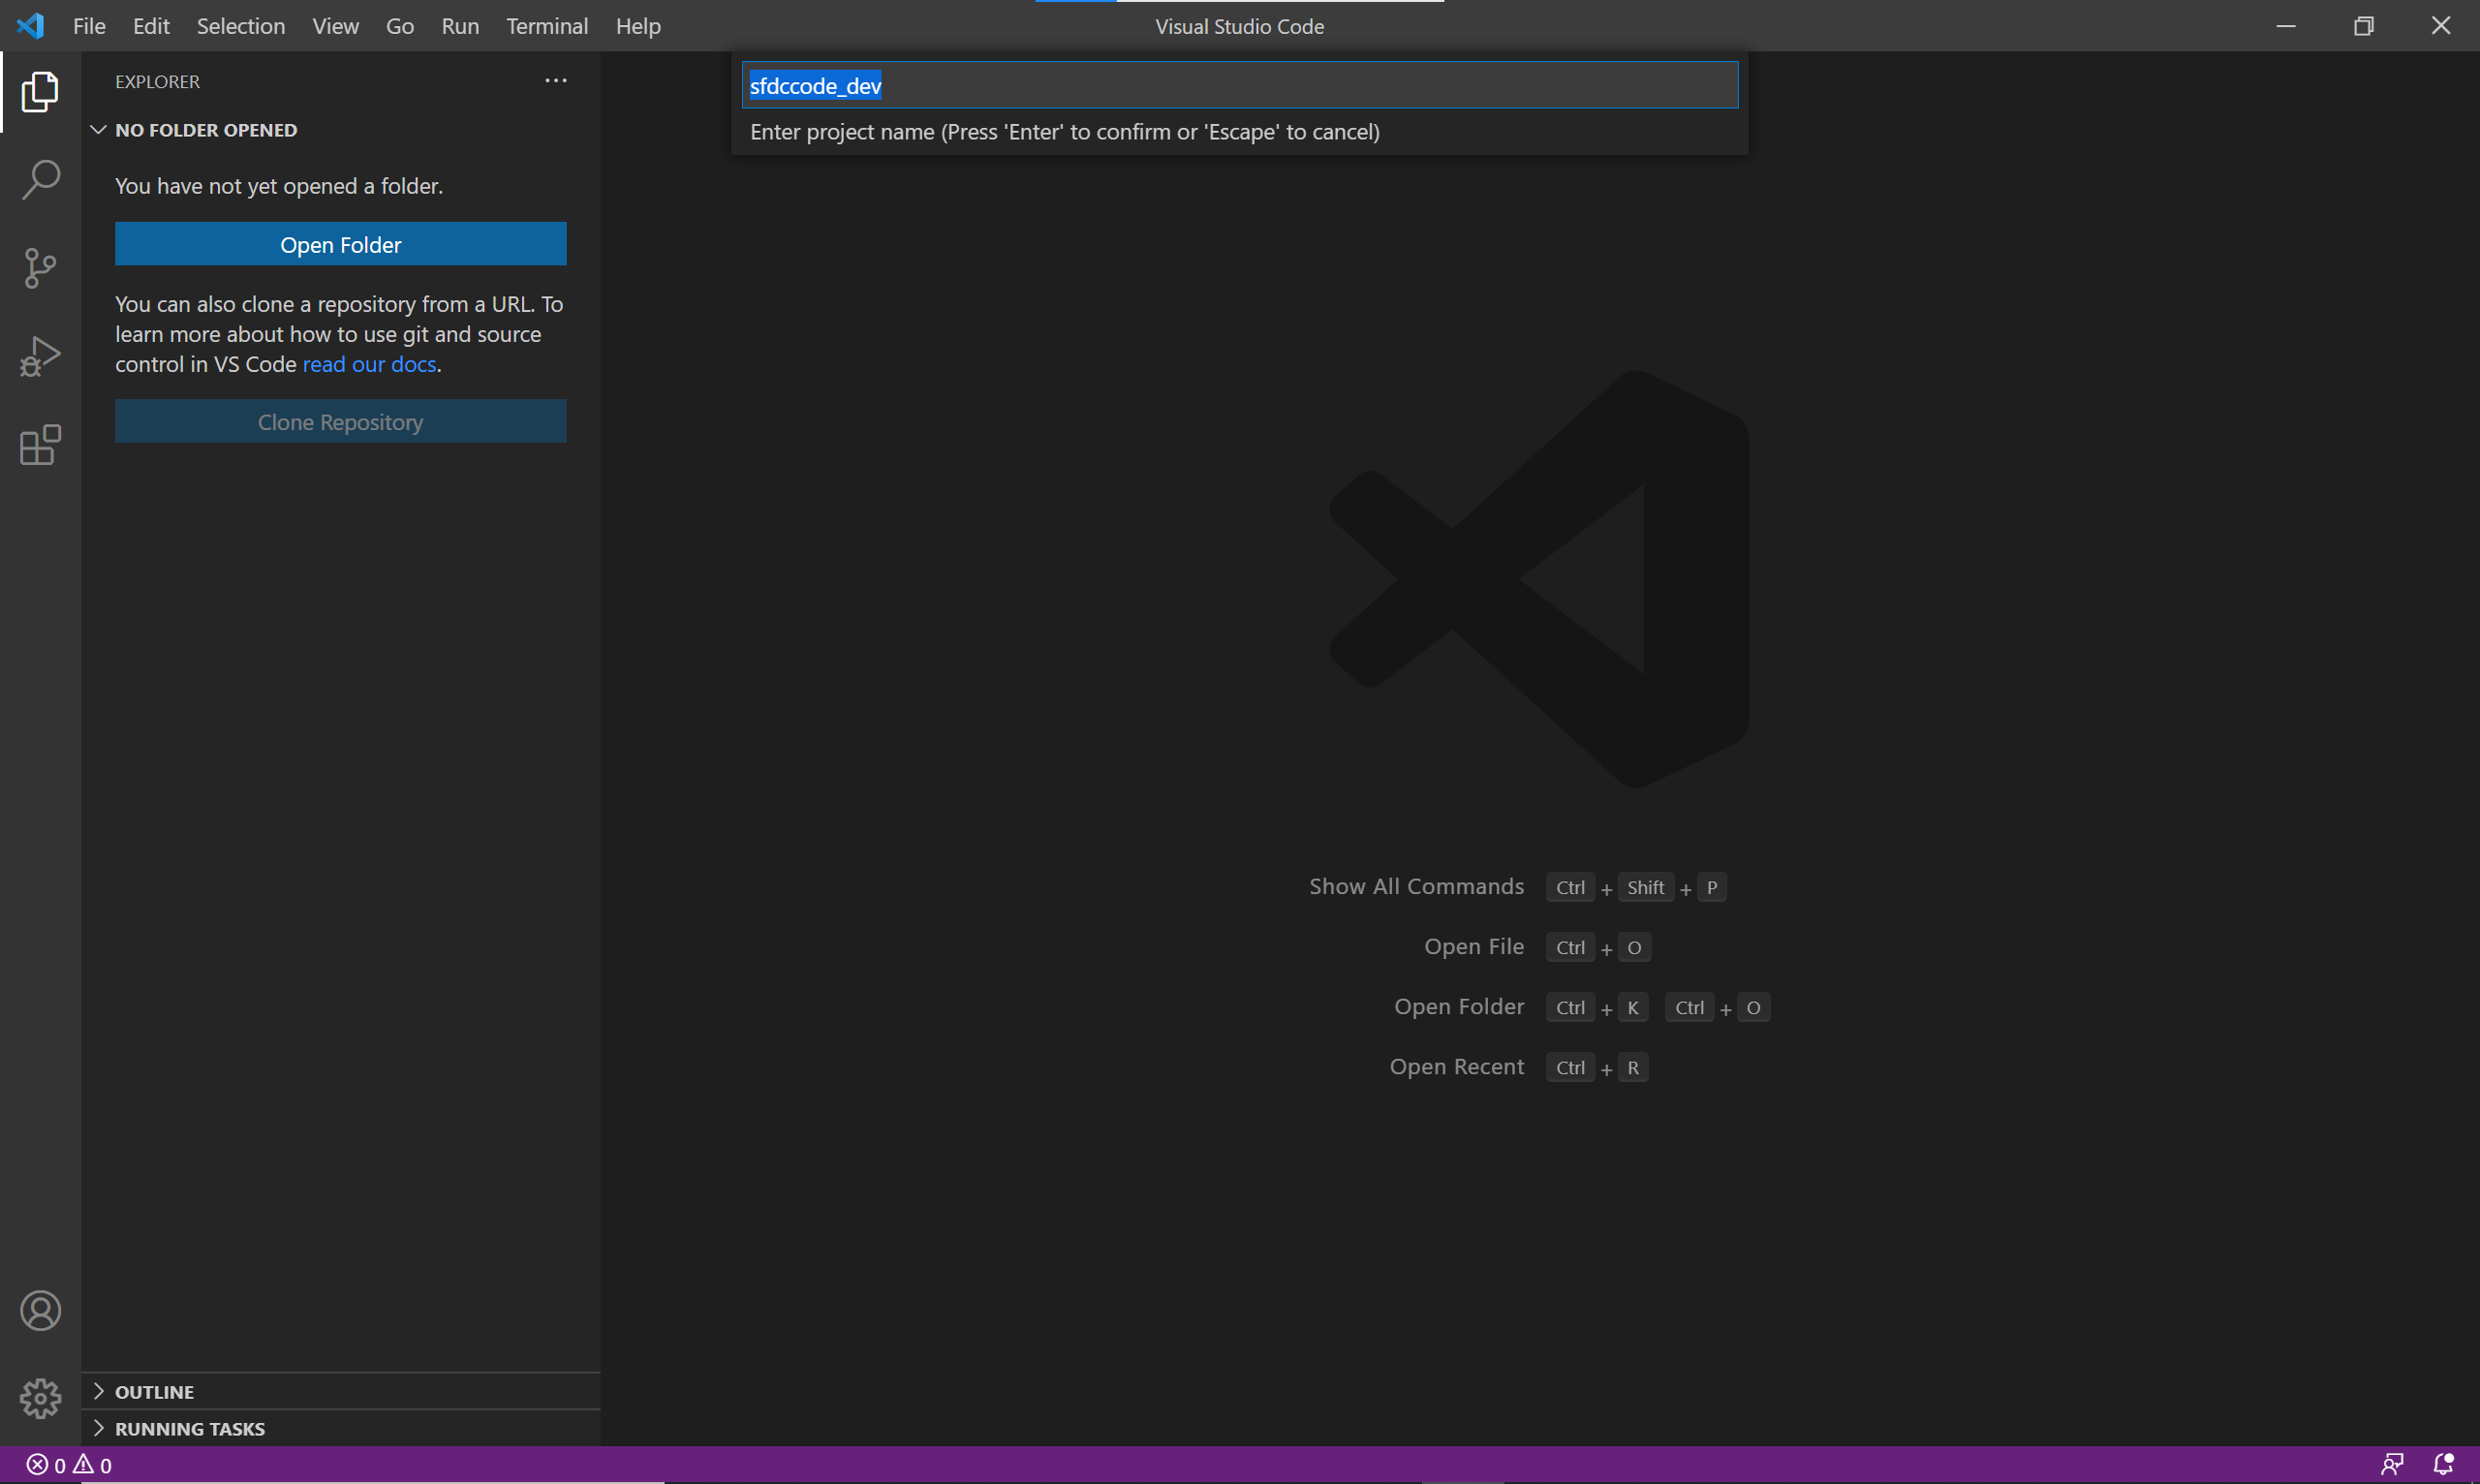Expand the Outline section

click(154, 1392)
